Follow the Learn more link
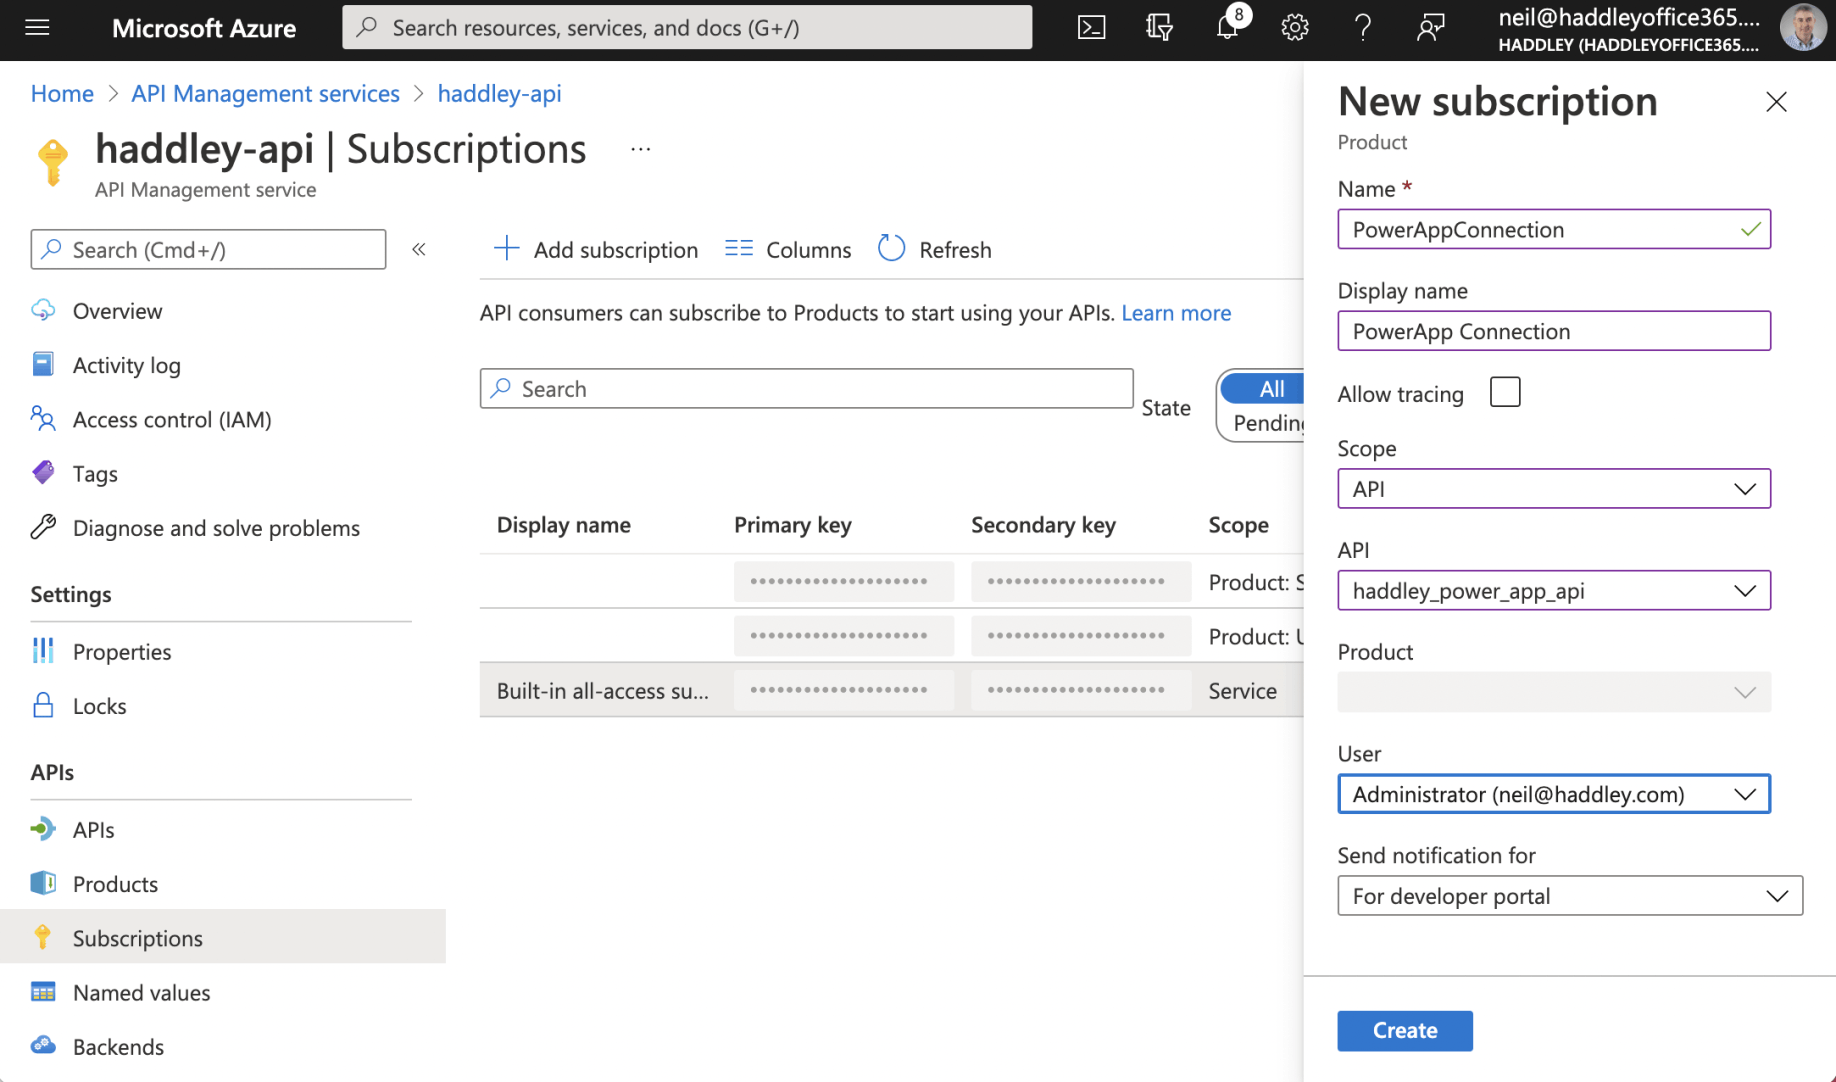 [x=1175, y=313]
